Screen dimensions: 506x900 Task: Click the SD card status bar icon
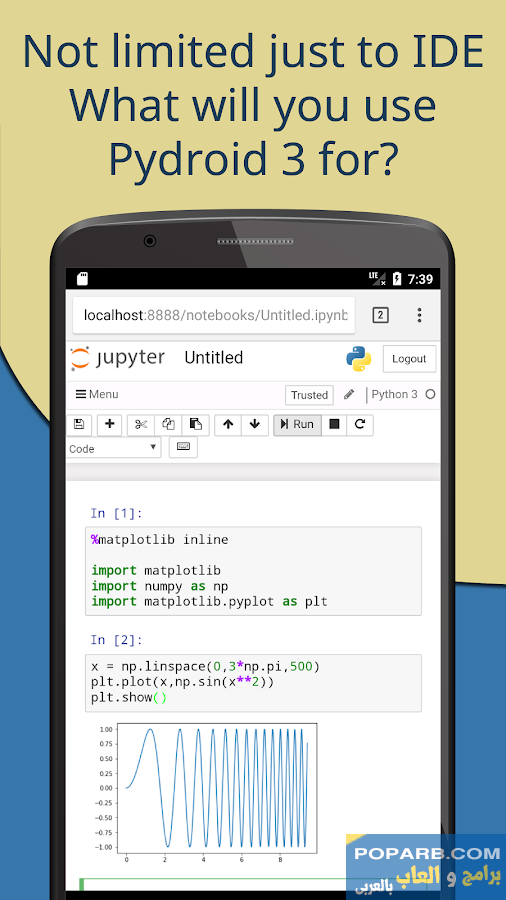[82, 279]
